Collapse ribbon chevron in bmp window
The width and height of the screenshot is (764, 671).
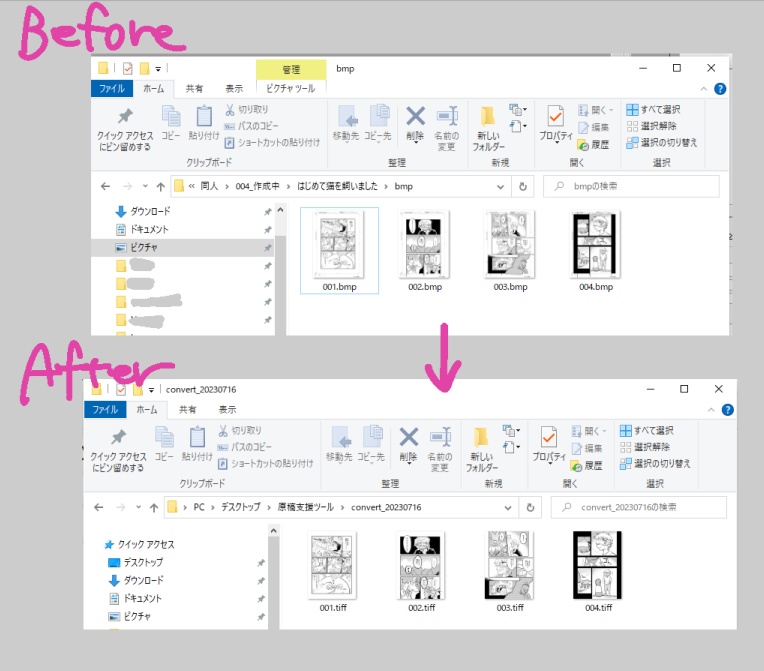[703, 89]
